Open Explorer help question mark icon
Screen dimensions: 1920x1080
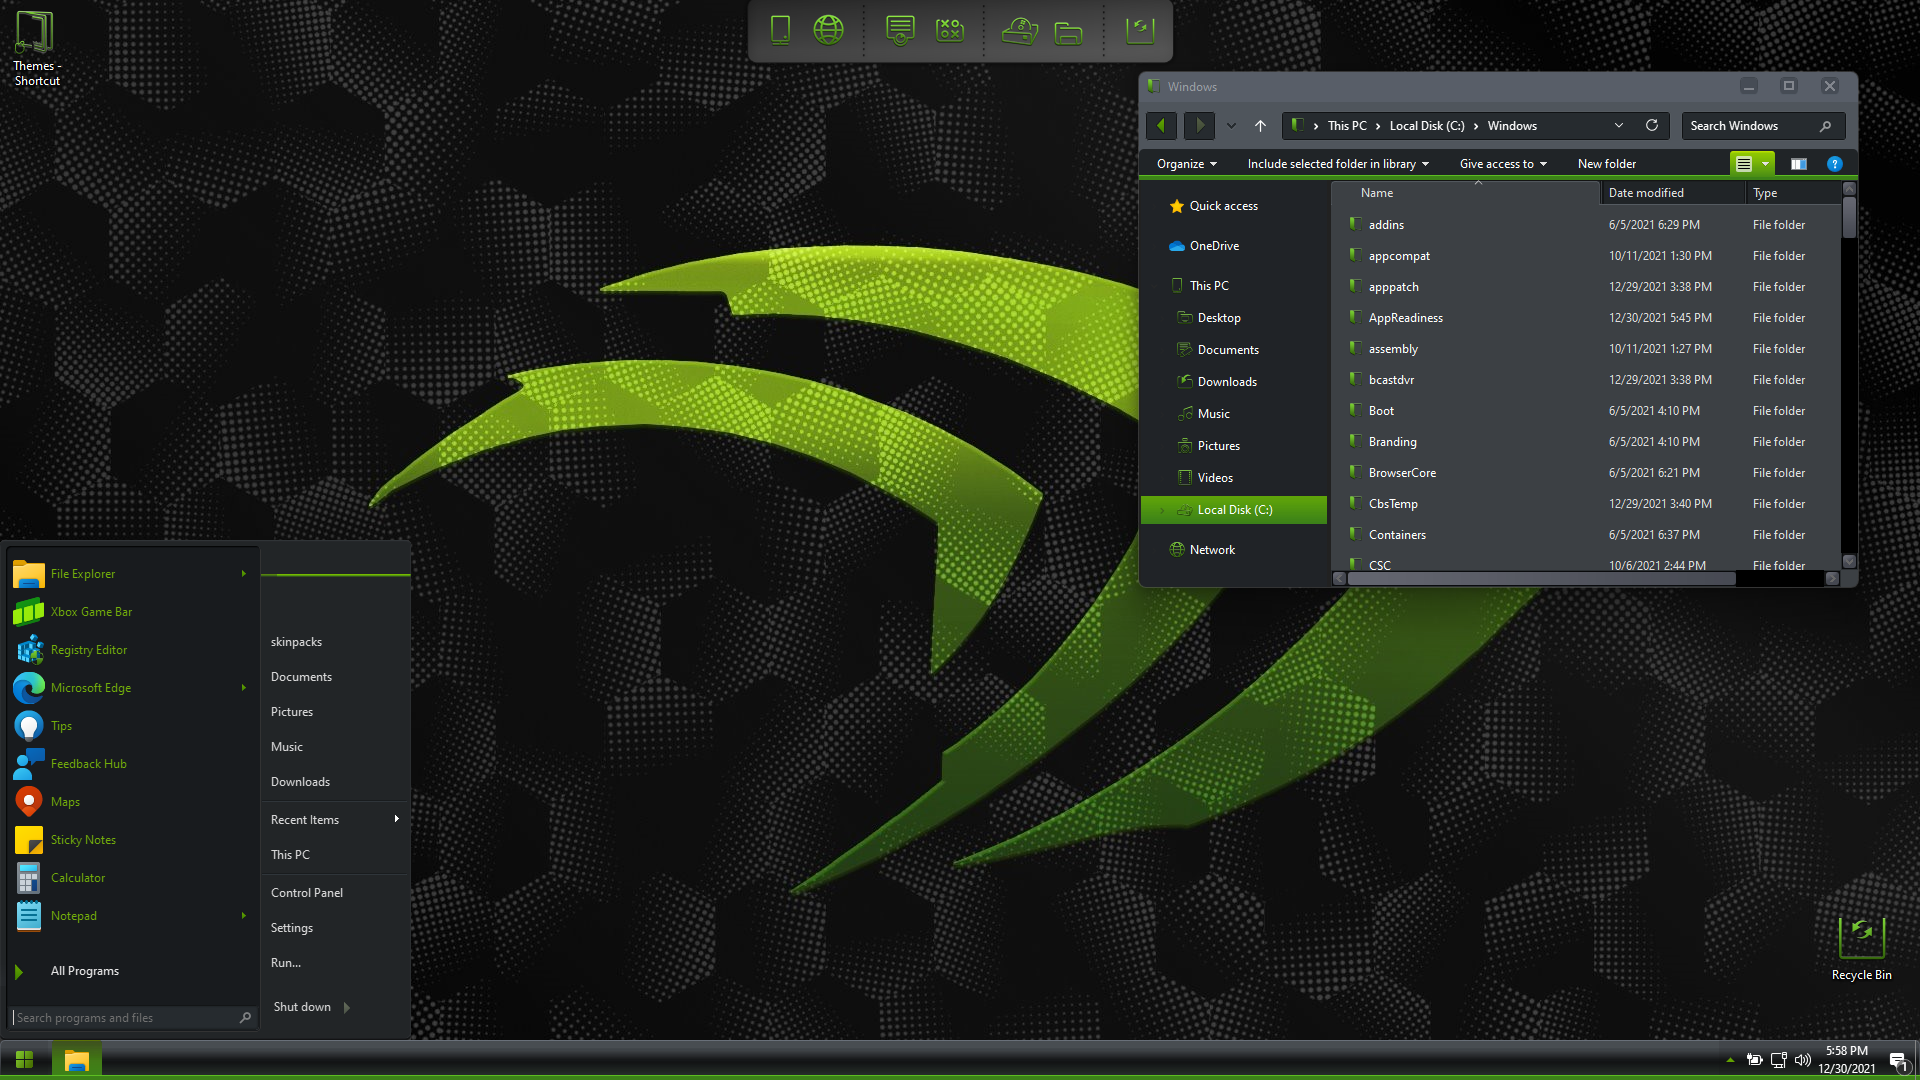[x=1834, y=164]
